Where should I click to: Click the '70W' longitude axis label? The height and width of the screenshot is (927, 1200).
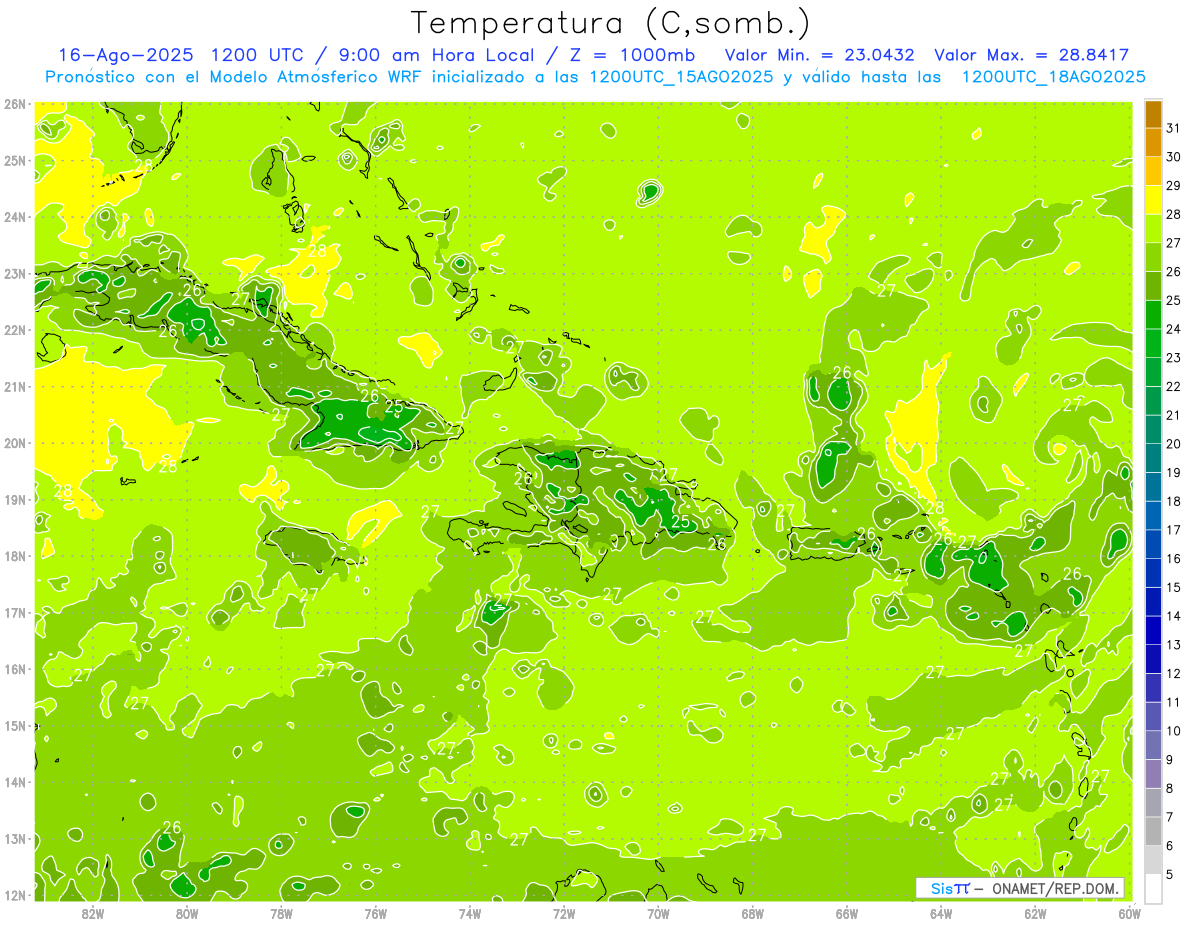(658, 912)
